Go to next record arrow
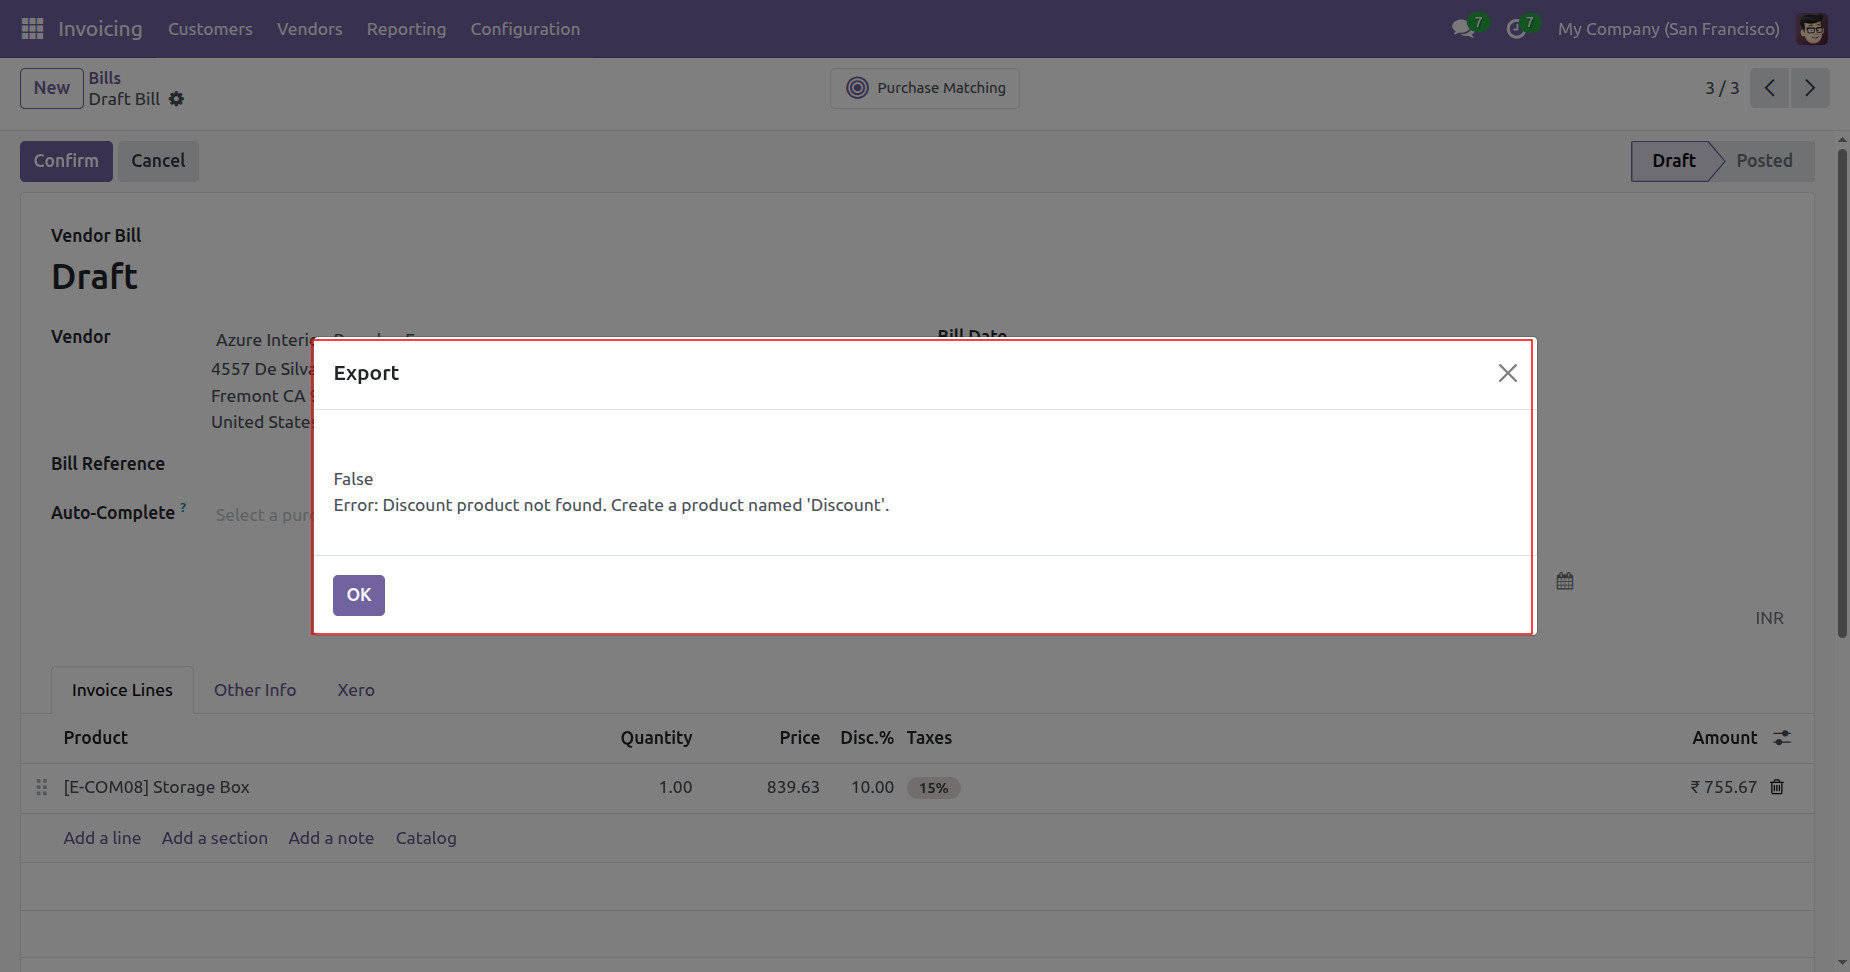The image size is (1850, 972). pyautogui.click(x=1810, y=88)
